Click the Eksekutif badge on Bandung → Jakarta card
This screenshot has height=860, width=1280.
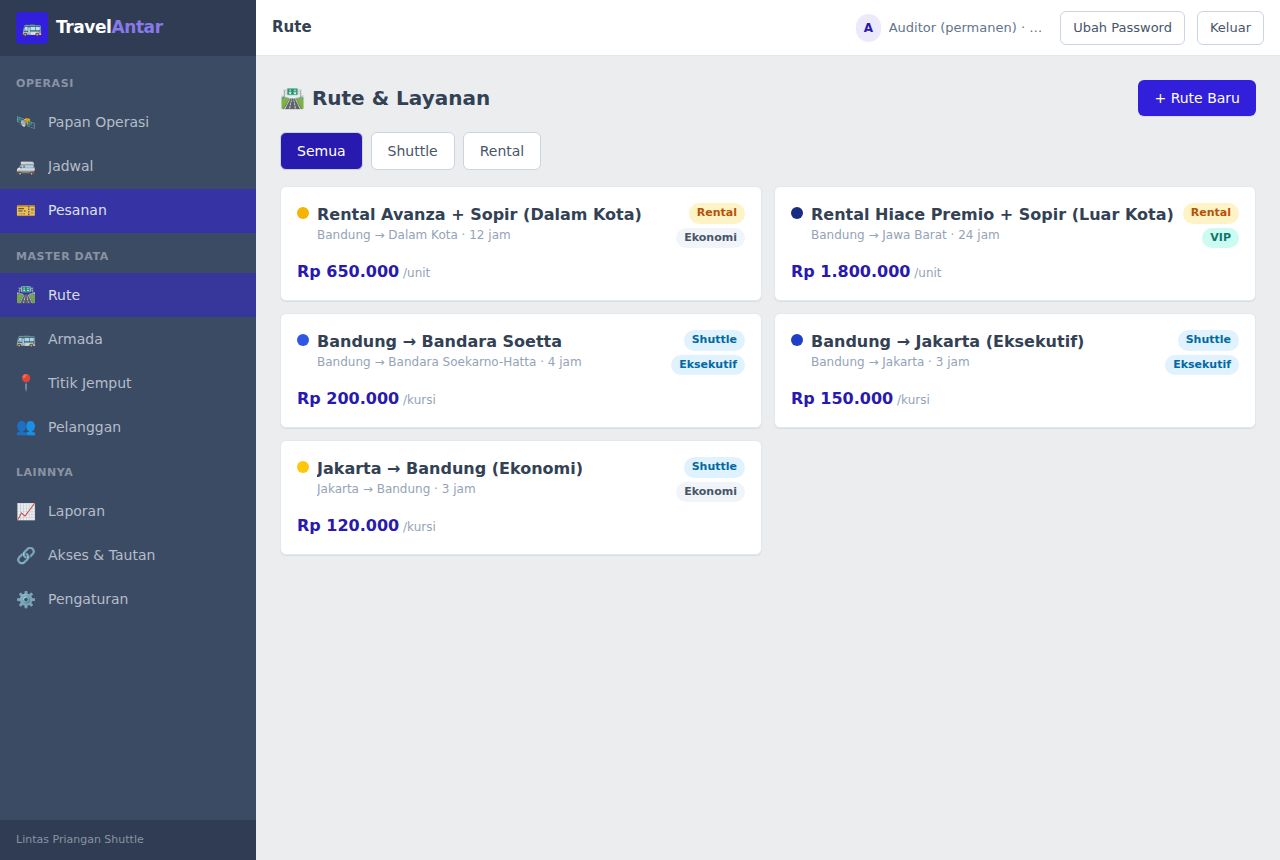tap(1202, 365)
